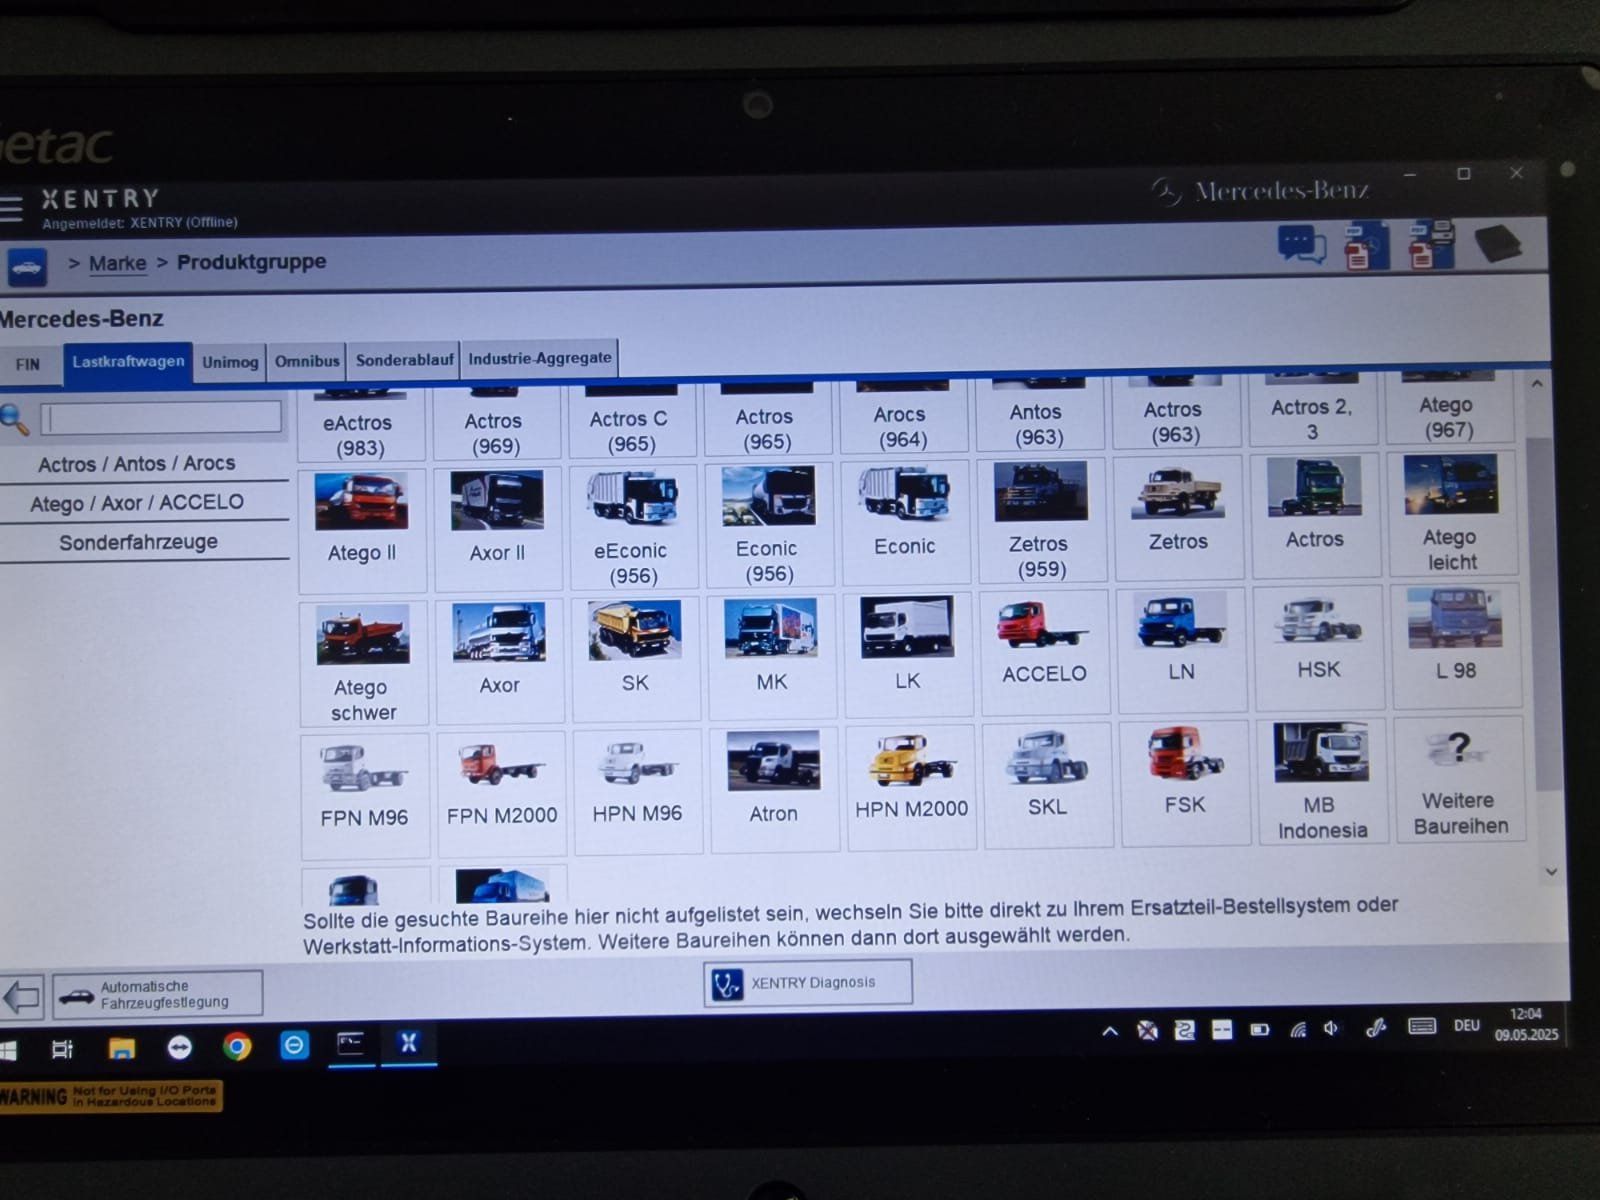Launch XENTRY Diagnosis from bottom button
1600x1200 pixels.
pyautogui.click(x=806, y=981)
